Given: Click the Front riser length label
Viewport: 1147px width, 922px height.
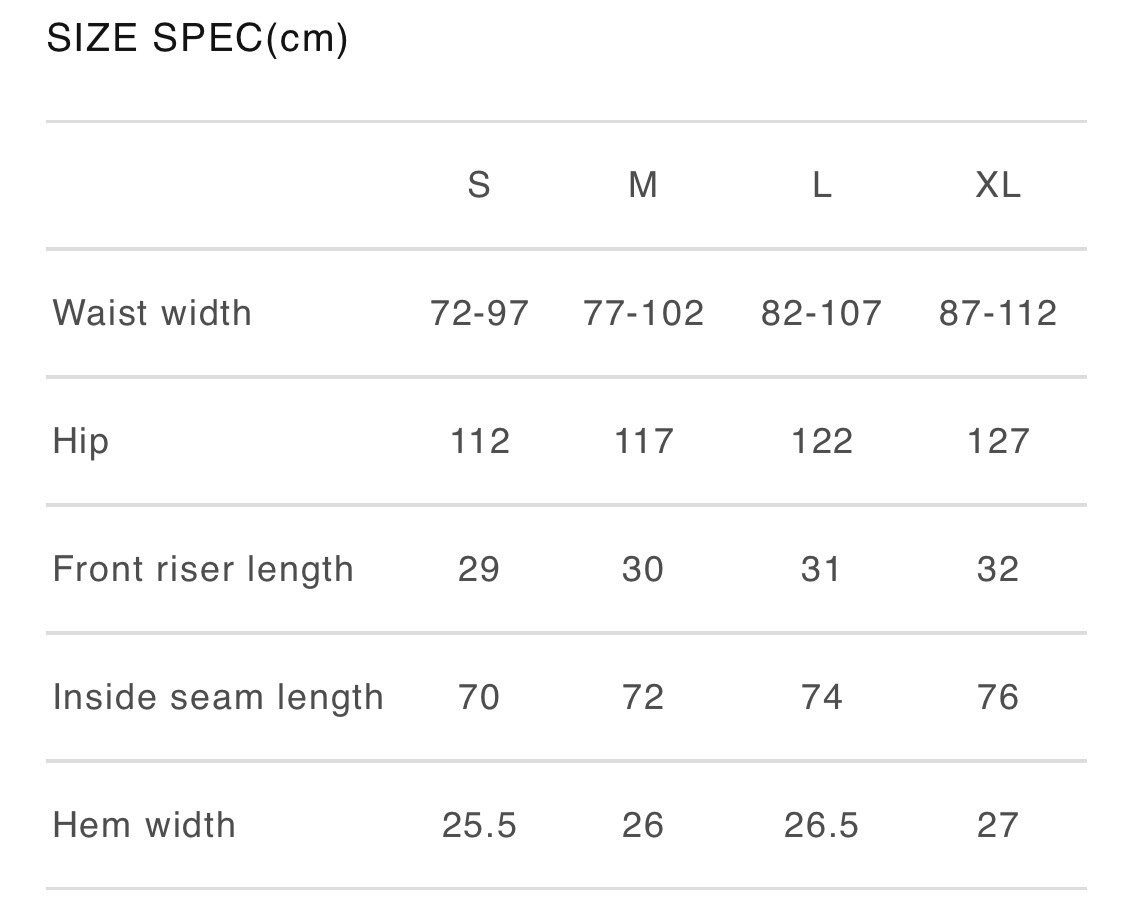Looking at the screenshot, I should point(203,569).
